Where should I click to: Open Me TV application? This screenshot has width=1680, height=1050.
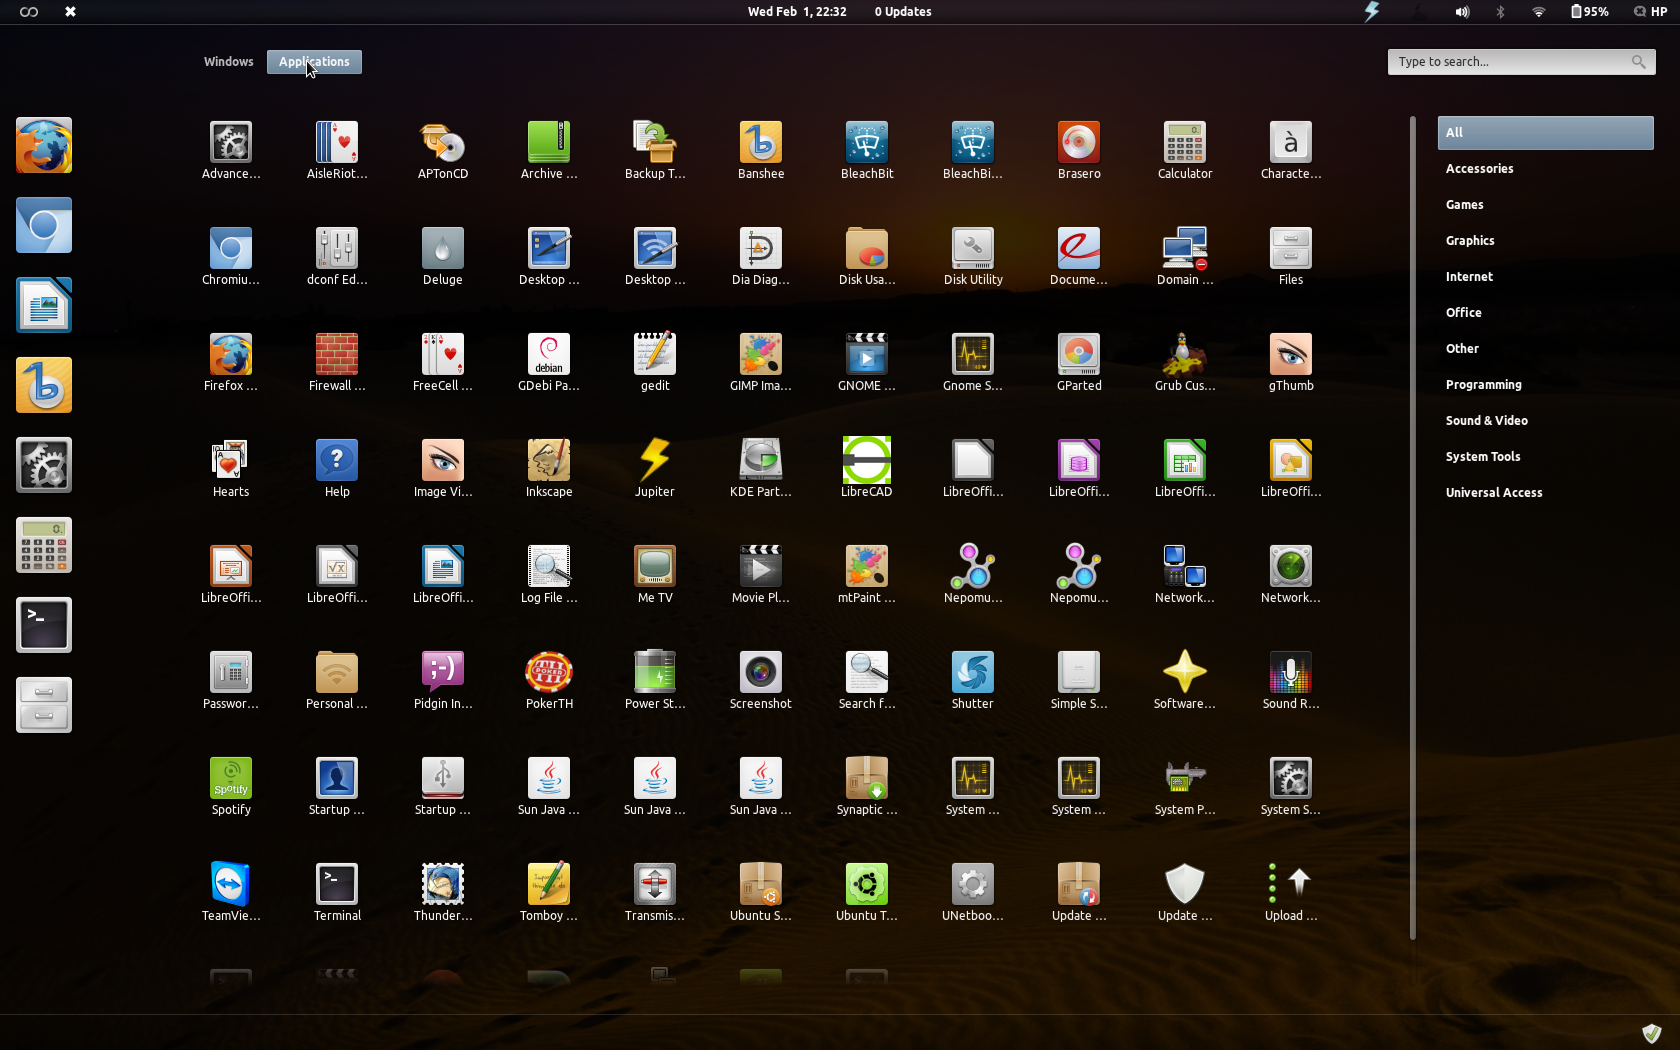(655, 575)
